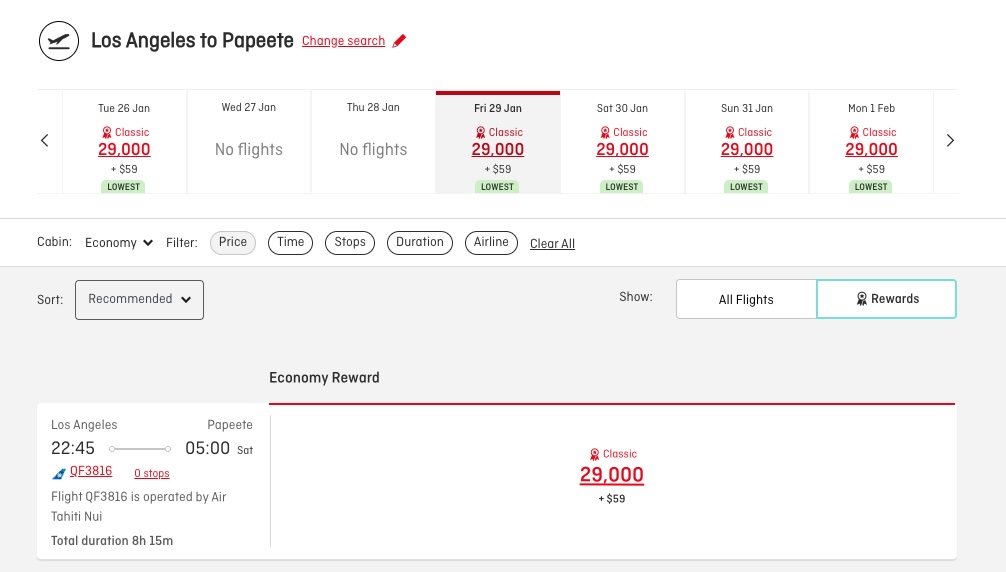
Task: Click Classic reward ribbon icon on Mon 1 Feb
Action: click(854, 132)
